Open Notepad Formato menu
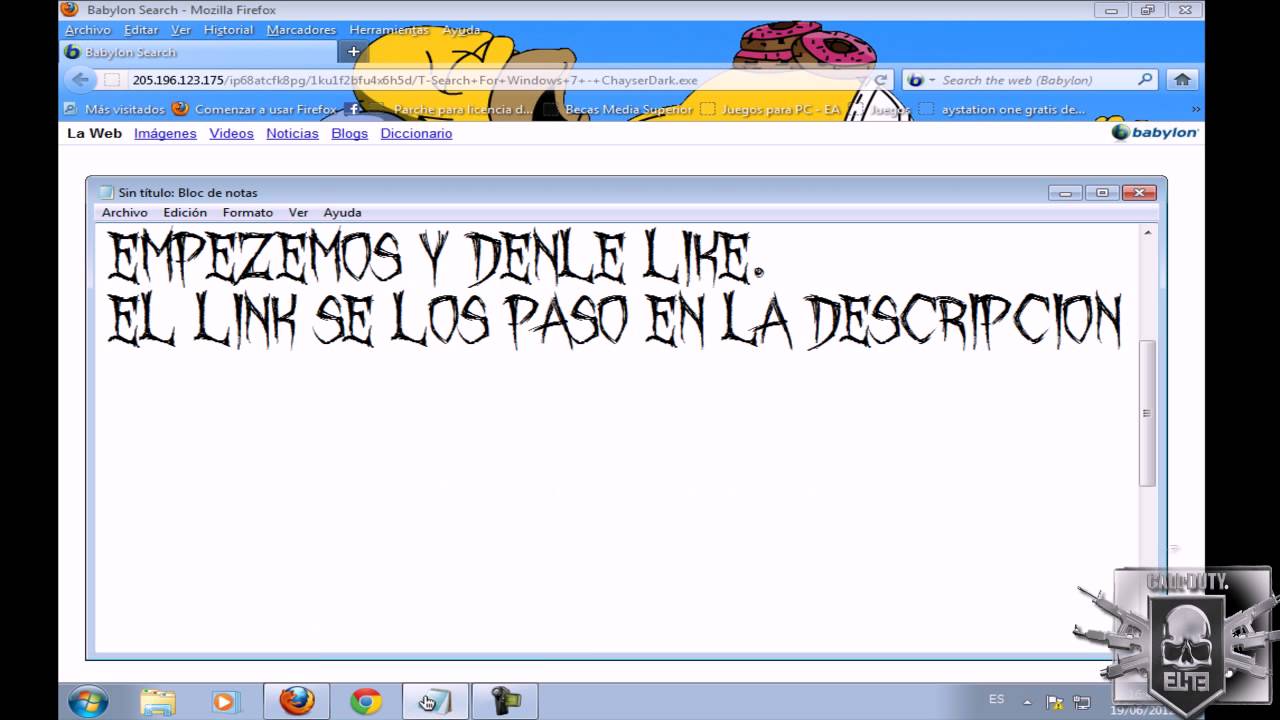This screenshot has height=720, width=1280. click(248, 213)
